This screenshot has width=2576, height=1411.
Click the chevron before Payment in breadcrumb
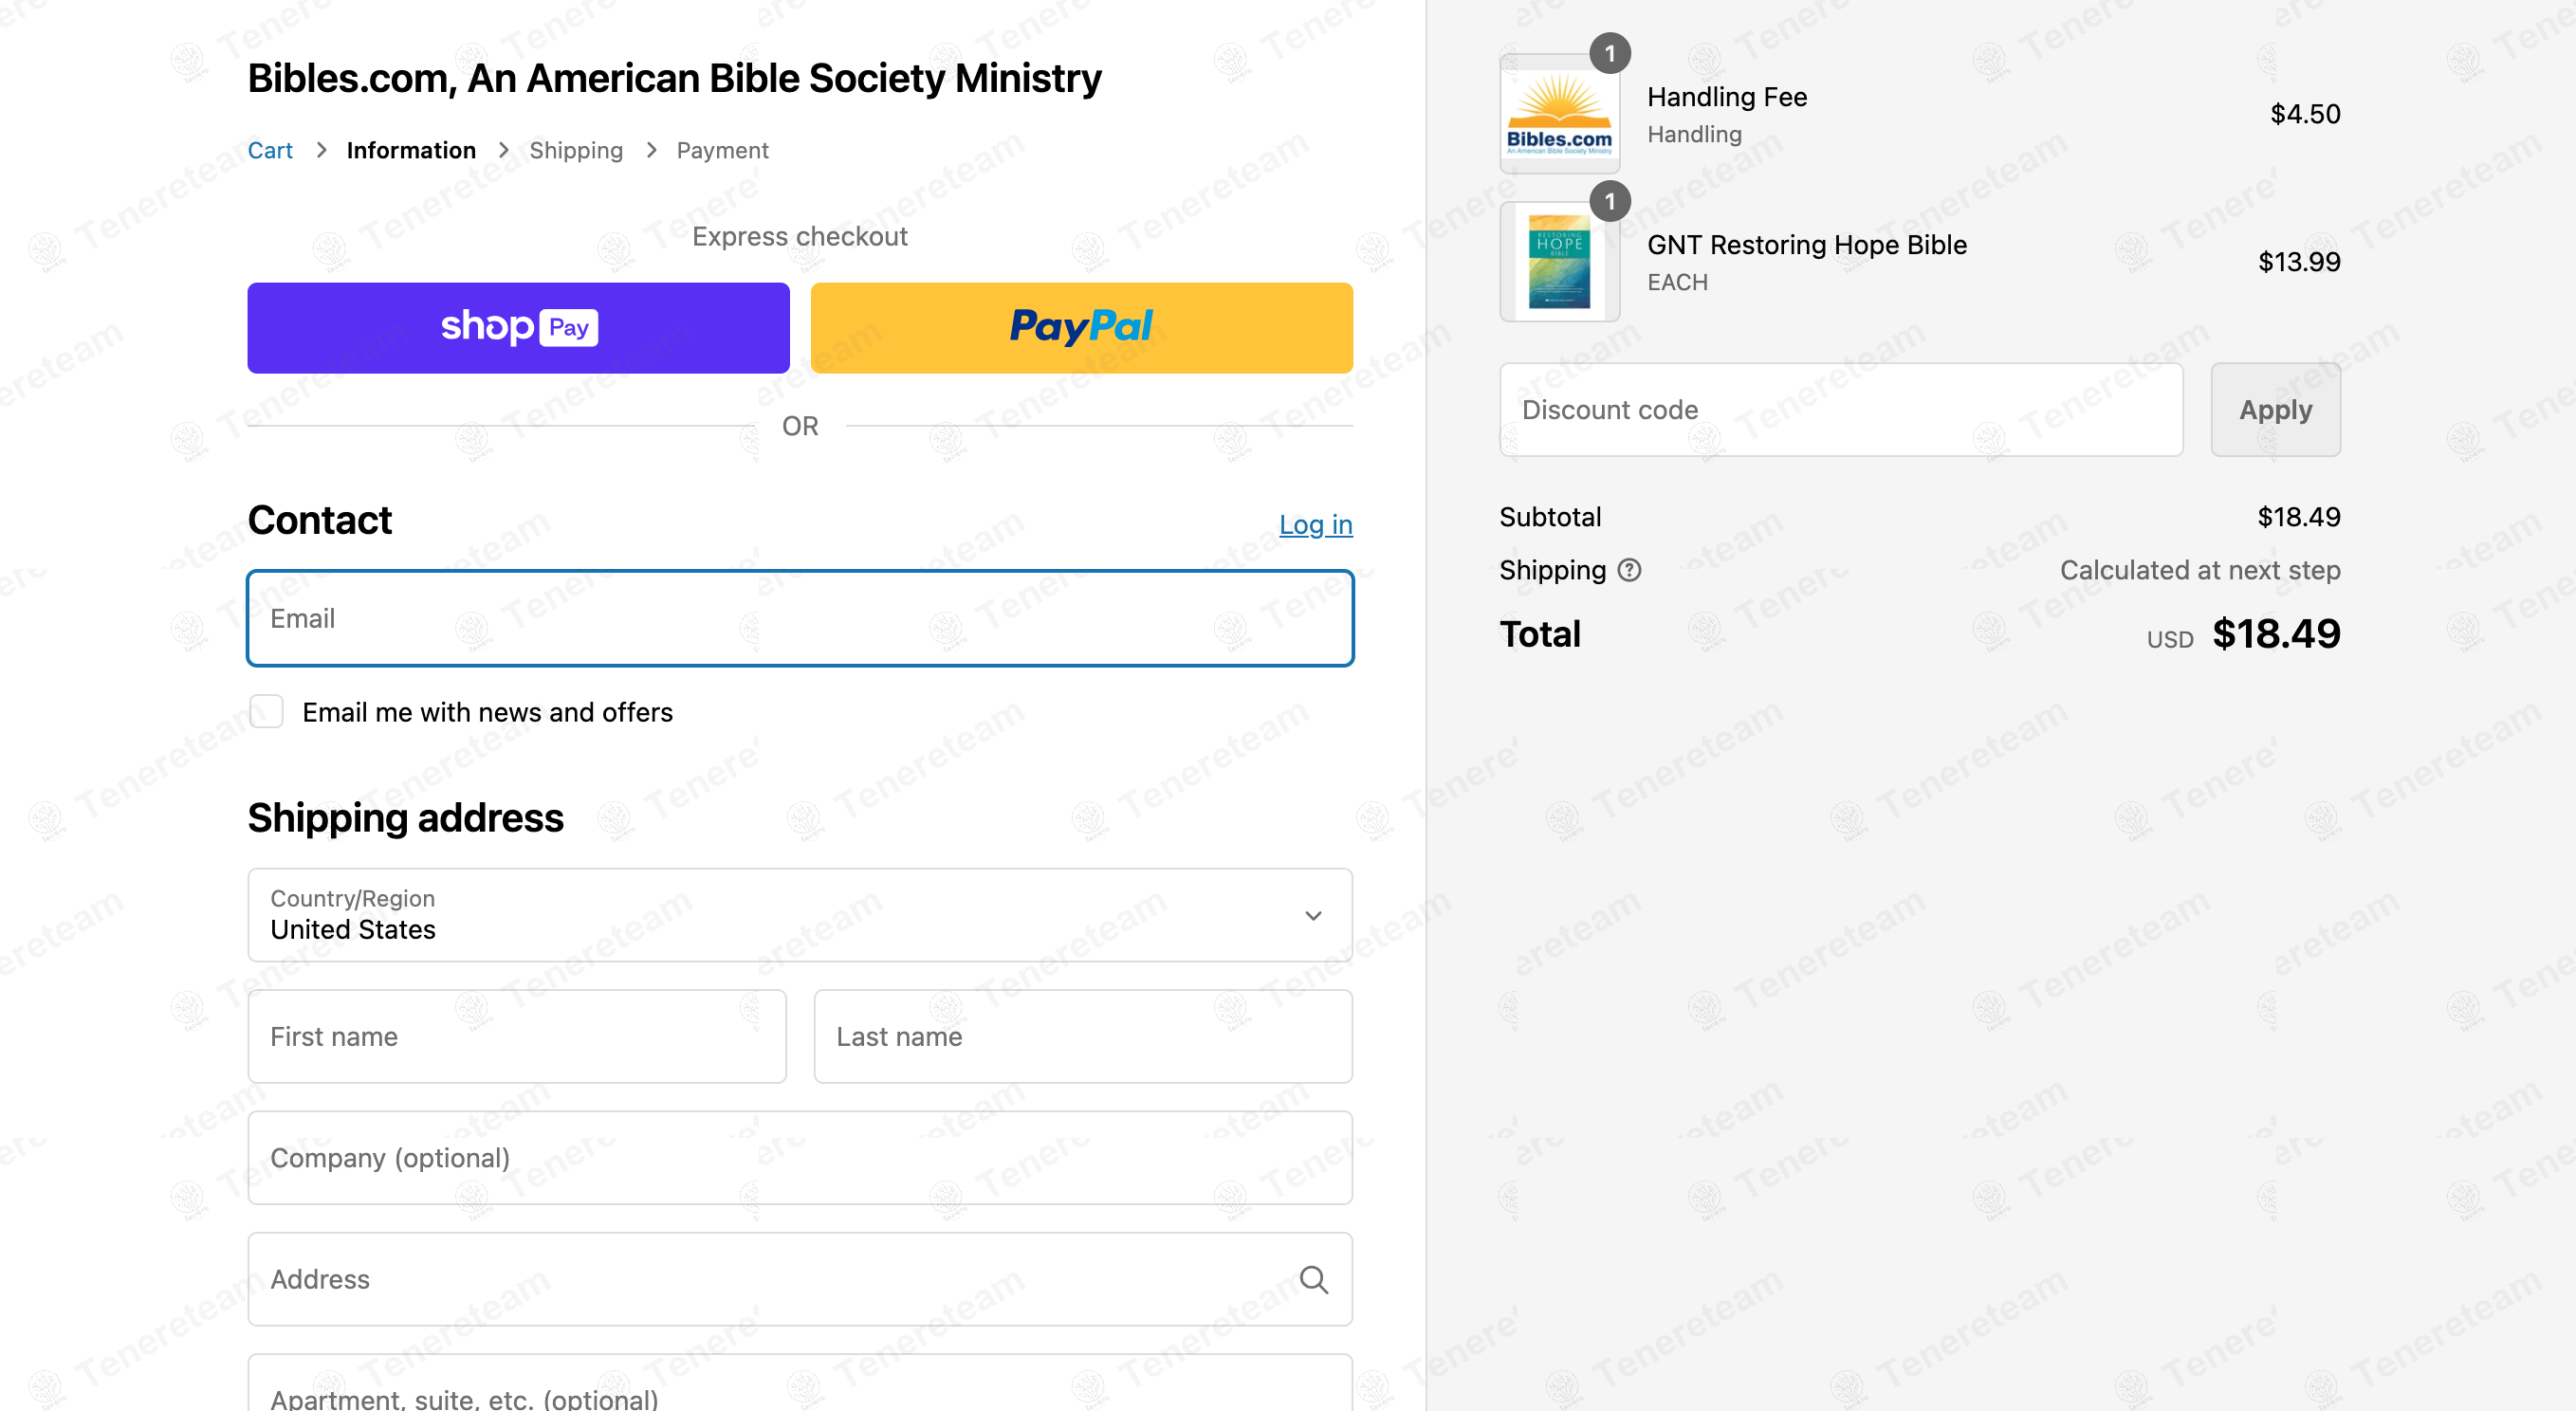click(x=652, y=150)
